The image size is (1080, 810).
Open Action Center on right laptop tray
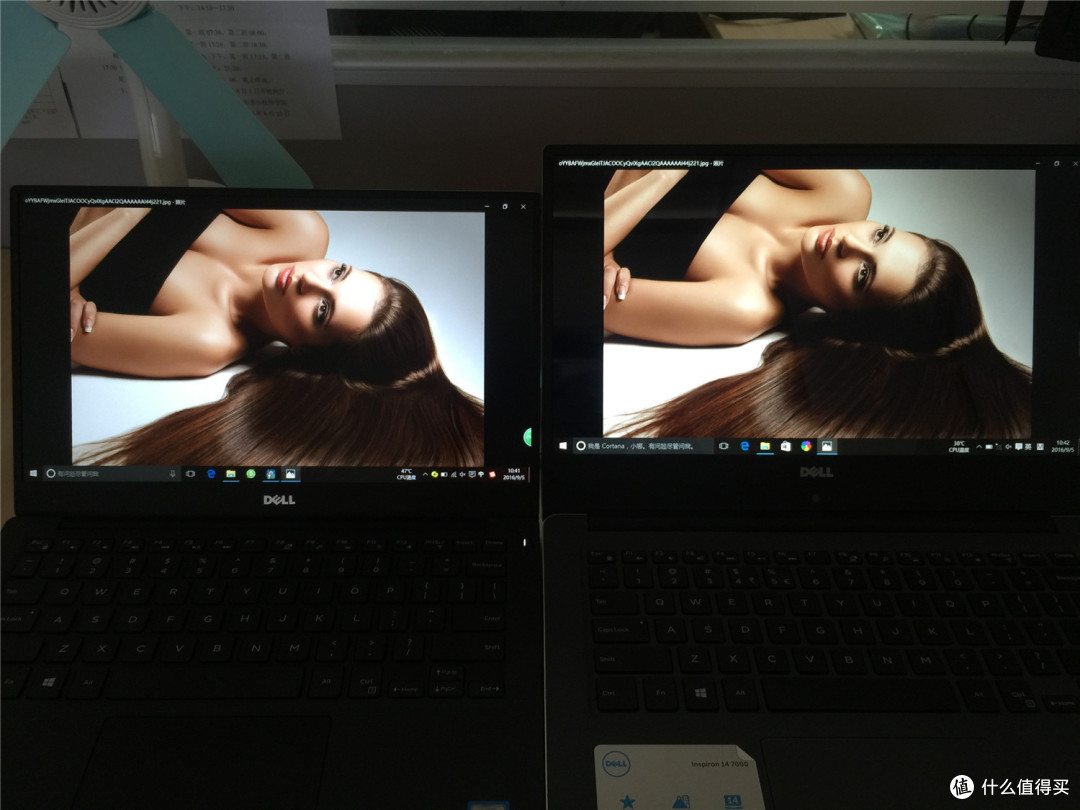(x=1019, y=447)
